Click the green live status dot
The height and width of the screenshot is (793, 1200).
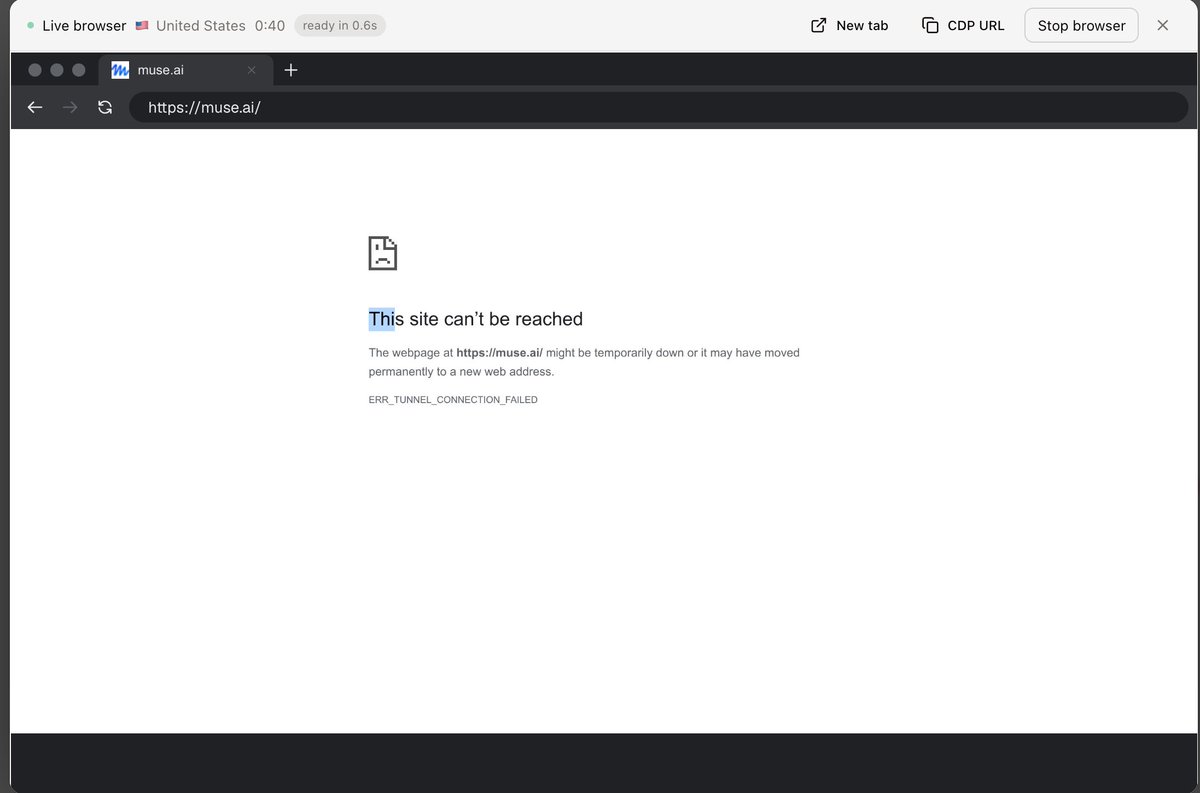point(31,25)
